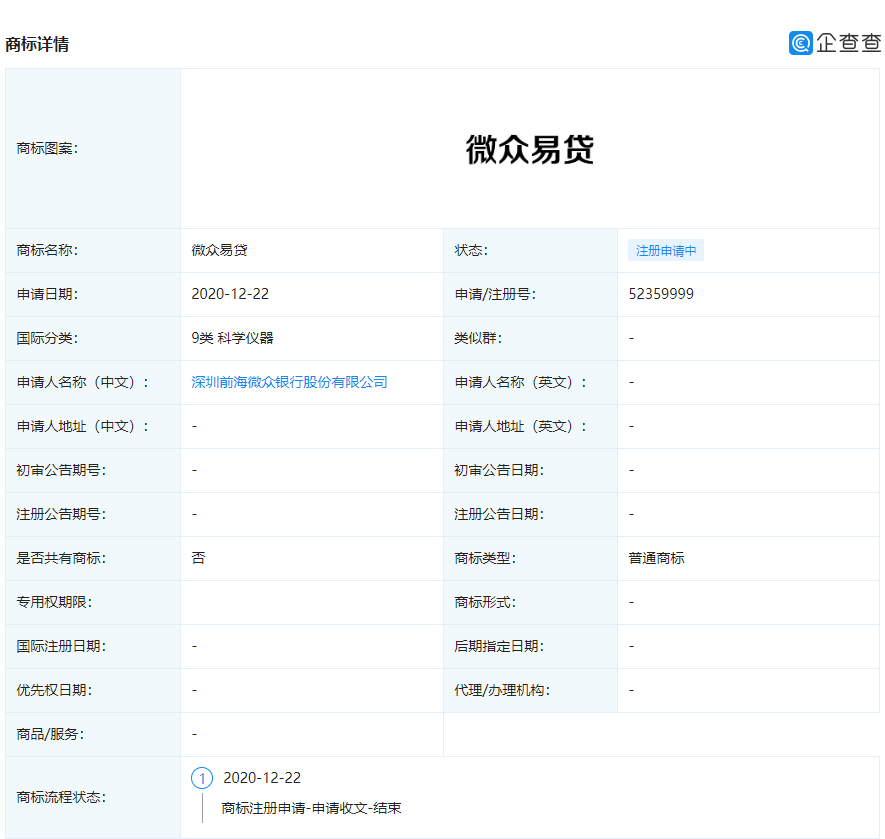The width and height of the screenshot is (885, 839).
Task: Click the 申请/注册号 label
Action: [x=495, y=294]
